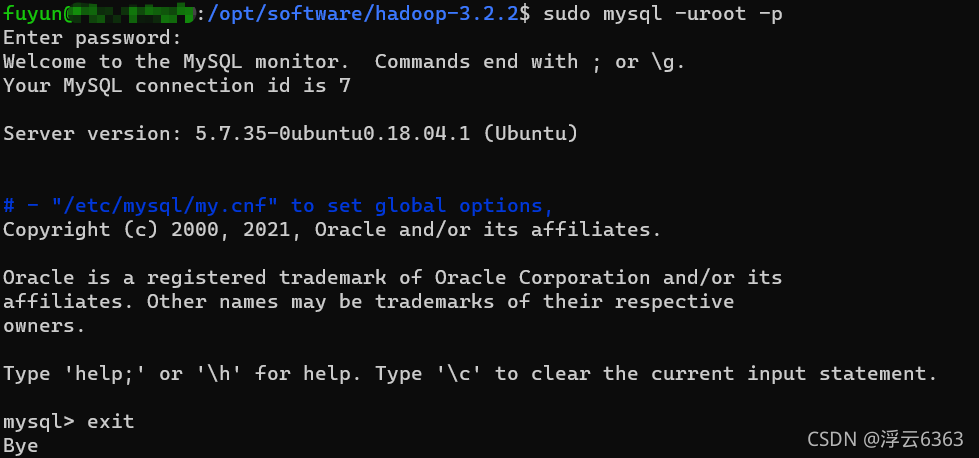The height and width of the screenshot is (458, 979).
Task: Click the word 'owners.'
Action: [44, 326]
